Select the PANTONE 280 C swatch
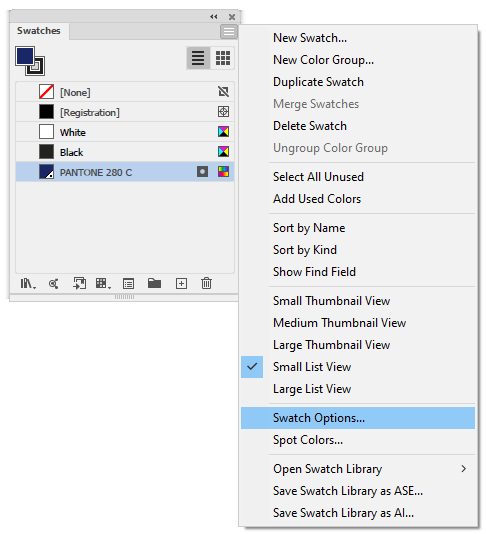Screen dimensions: 486x534 (125, 172)
